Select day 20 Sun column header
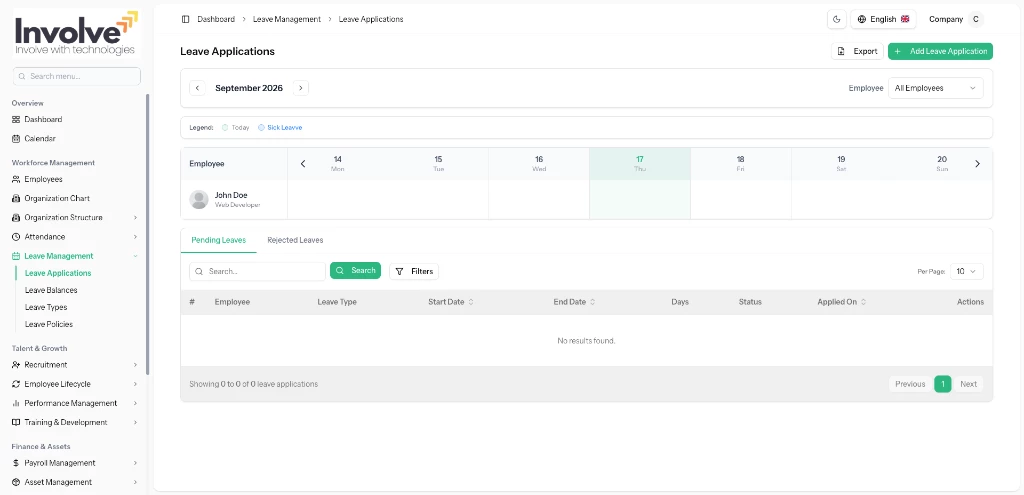 tap(942, 164)
